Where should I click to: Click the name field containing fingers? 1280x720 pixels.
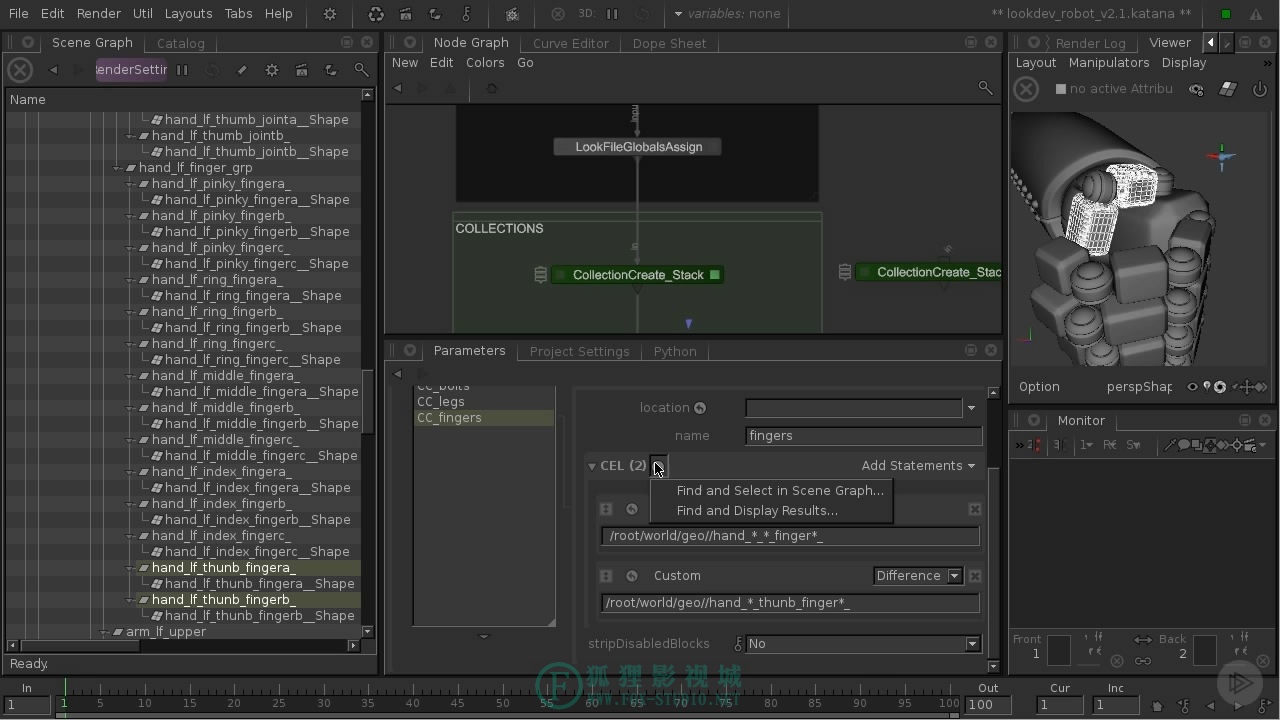coord(864,436)
